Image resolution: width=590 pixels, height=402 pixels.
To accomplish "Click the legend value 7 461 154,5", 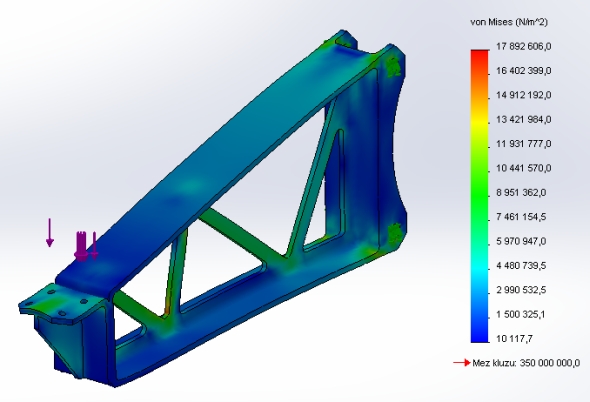I will point(521,217).
